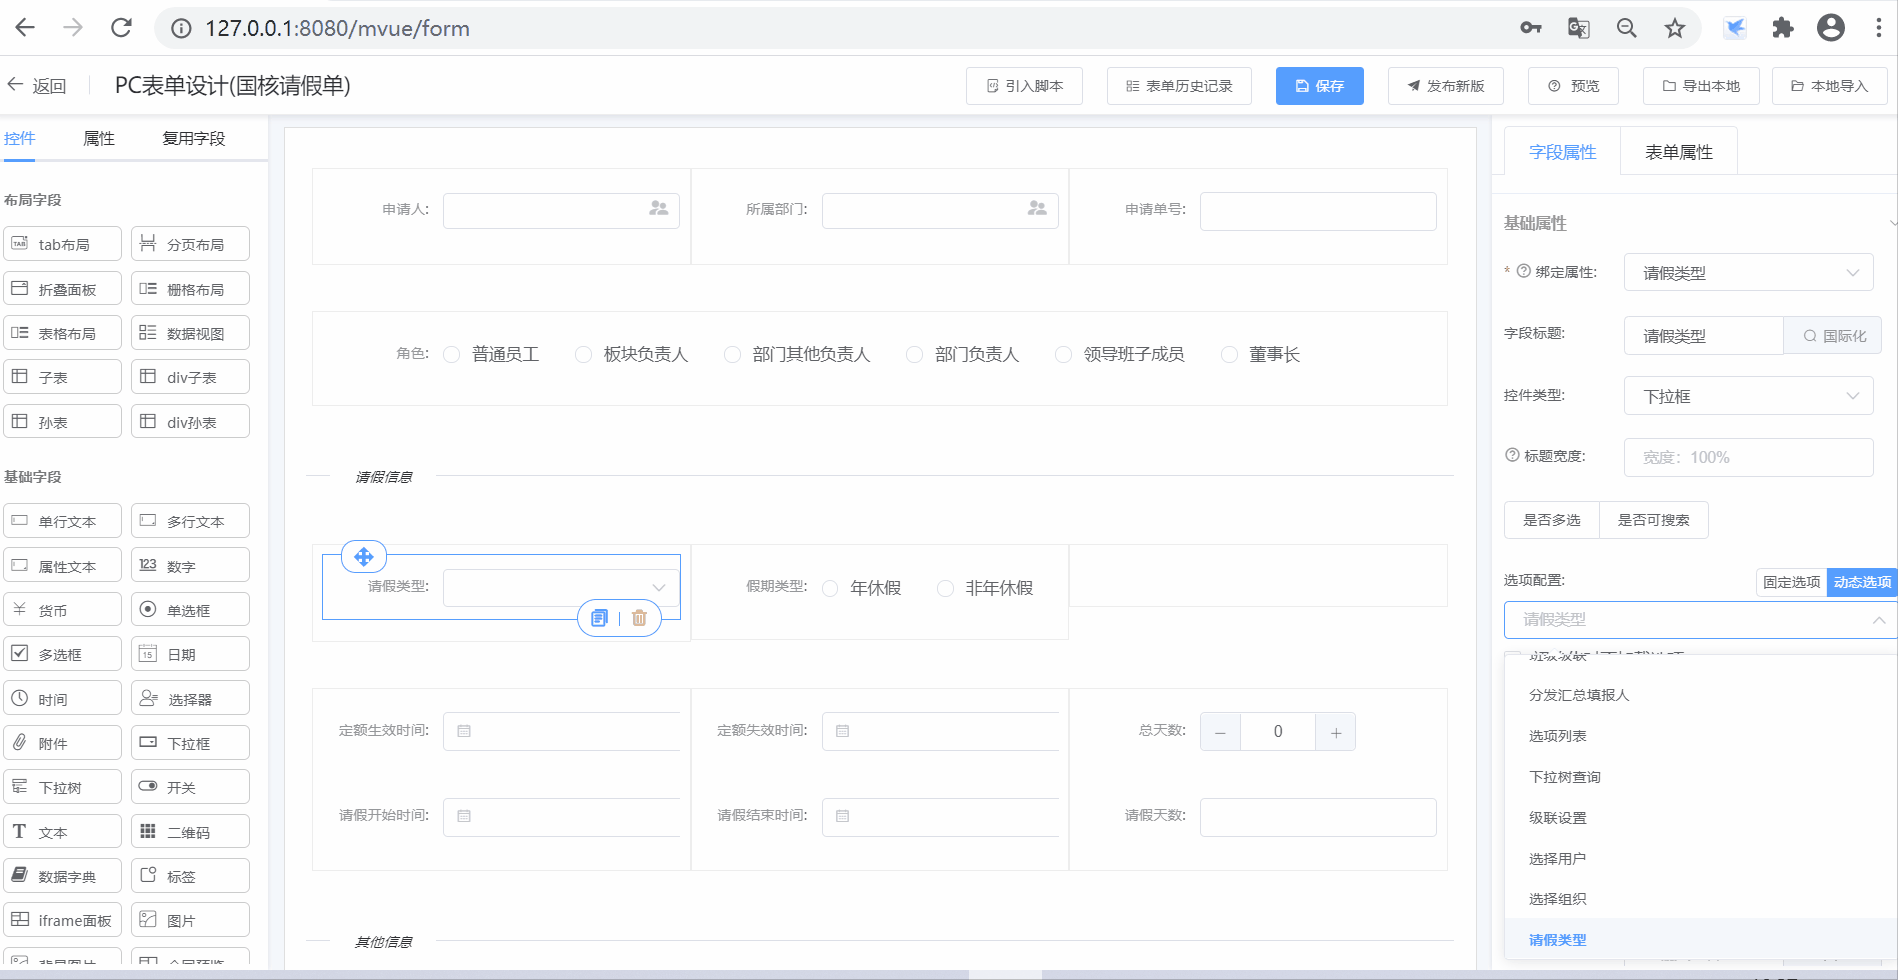This screenshot has height=980, width=1898.
Task: Switch to the 表单属性 tab
Action: pos(1678,152)
